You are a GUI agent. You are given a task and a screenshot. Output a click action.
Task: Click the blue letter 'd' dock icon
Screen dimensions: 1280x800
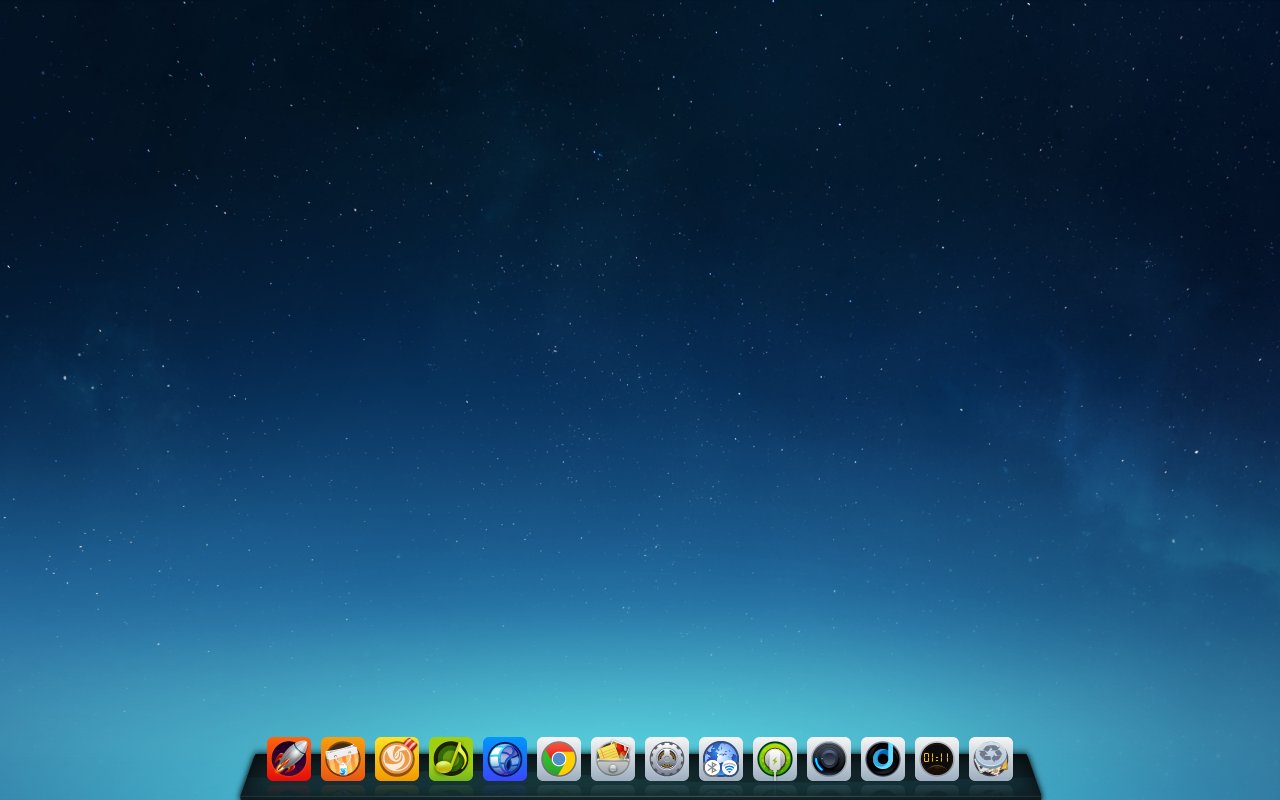click(883, 759)
